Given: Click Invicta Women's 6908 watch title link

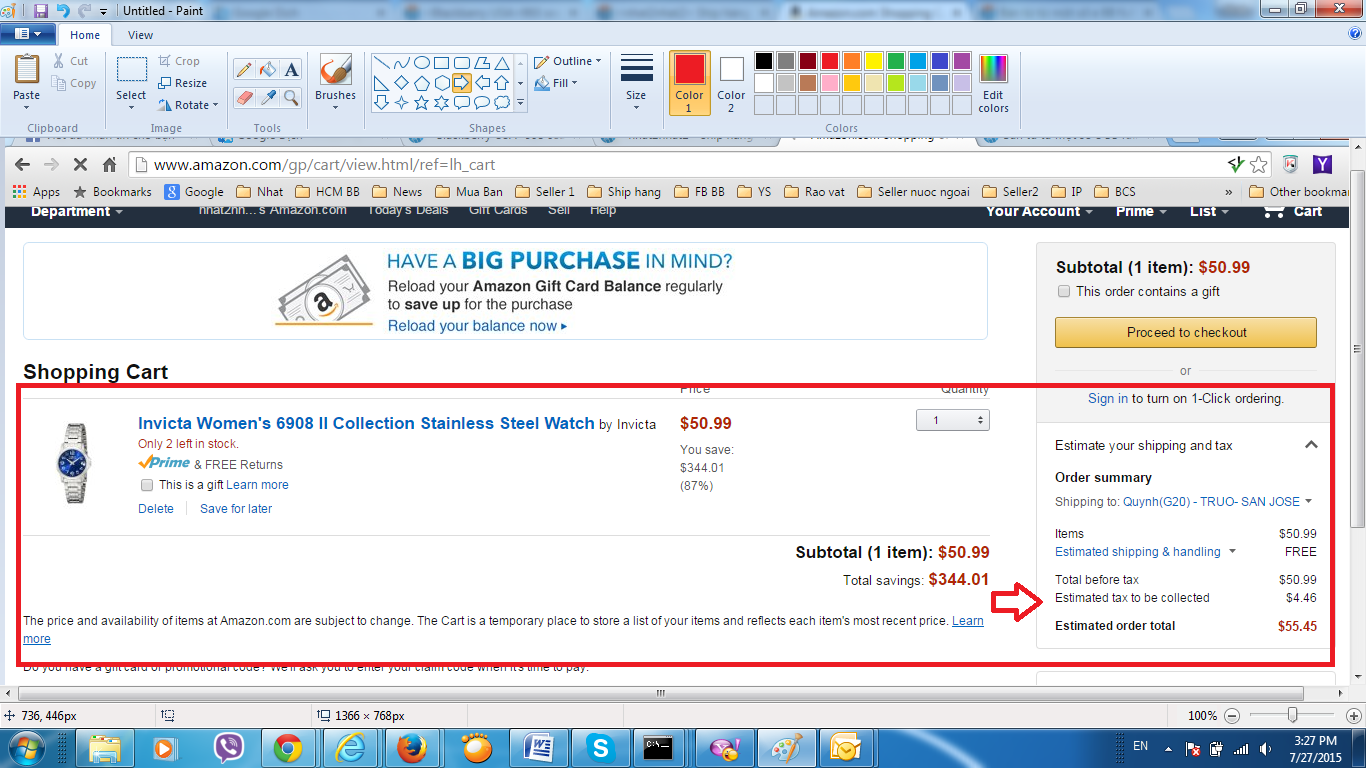Looking at the screenshot, I should (x=366, y=423).
